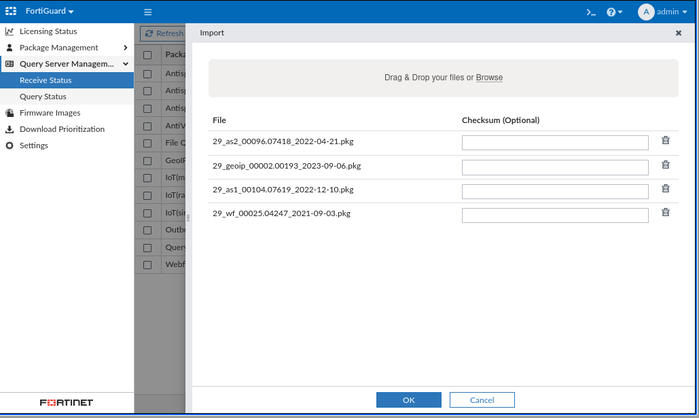Open the FortiGuard module dropdown
699x418 pixels.
49,11
